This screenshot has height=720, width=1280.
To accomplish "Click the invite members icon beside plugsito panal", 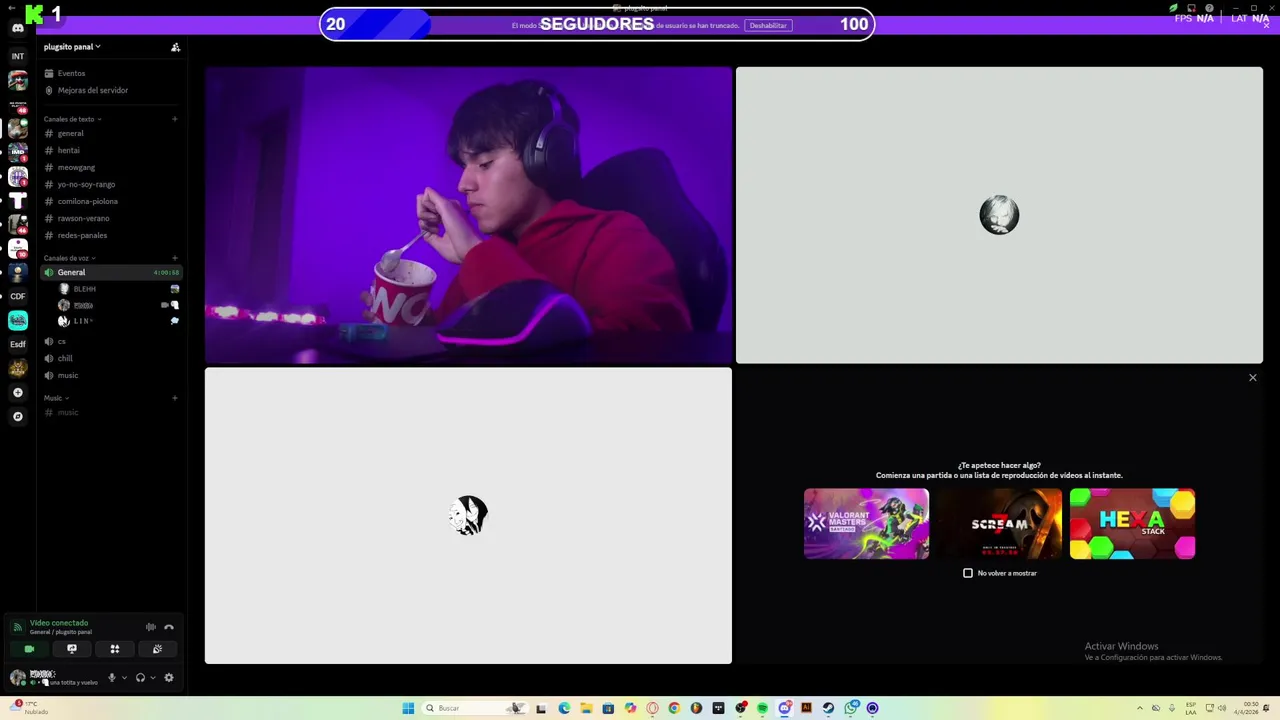I will tap(175, 47).
